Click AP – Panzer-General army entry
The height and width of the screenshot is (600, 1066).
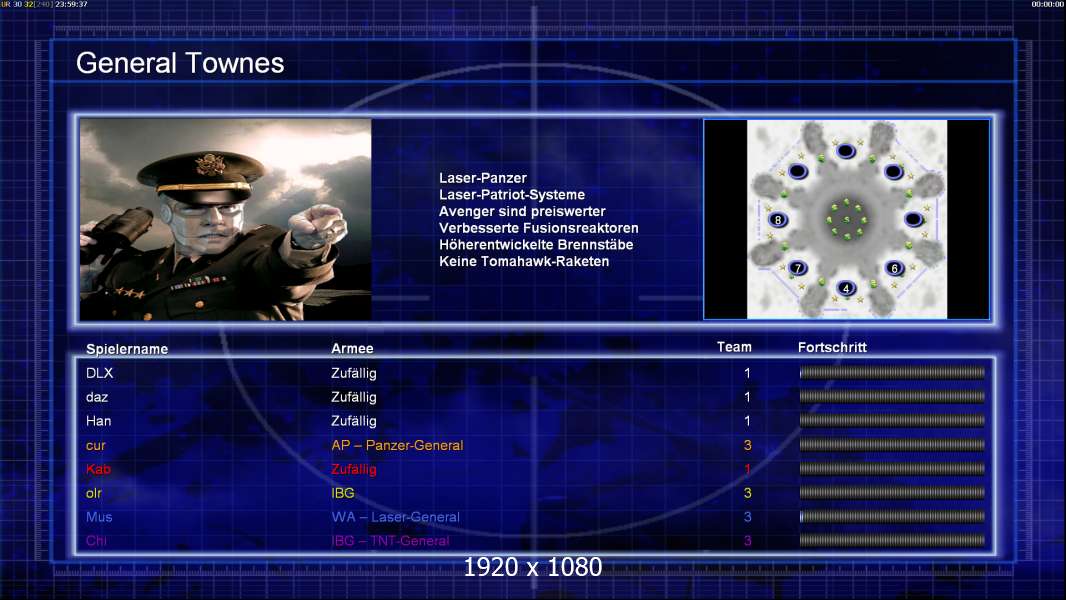coord(397,445)
